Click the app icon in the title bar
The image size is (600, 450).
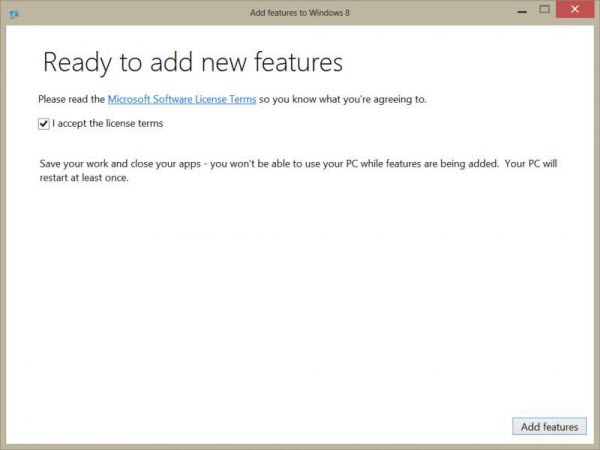pos(14,15)
